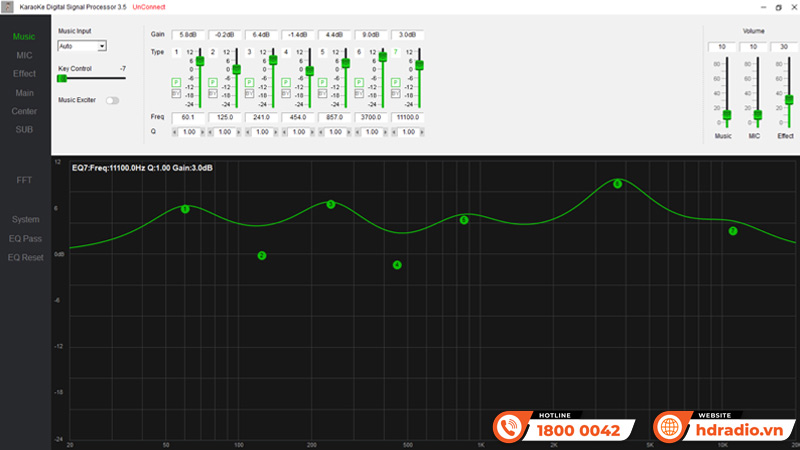Select EQ node 7 on the graph
Image resolution: width=800 pixels, height=450 pixels.
(733, 231)
